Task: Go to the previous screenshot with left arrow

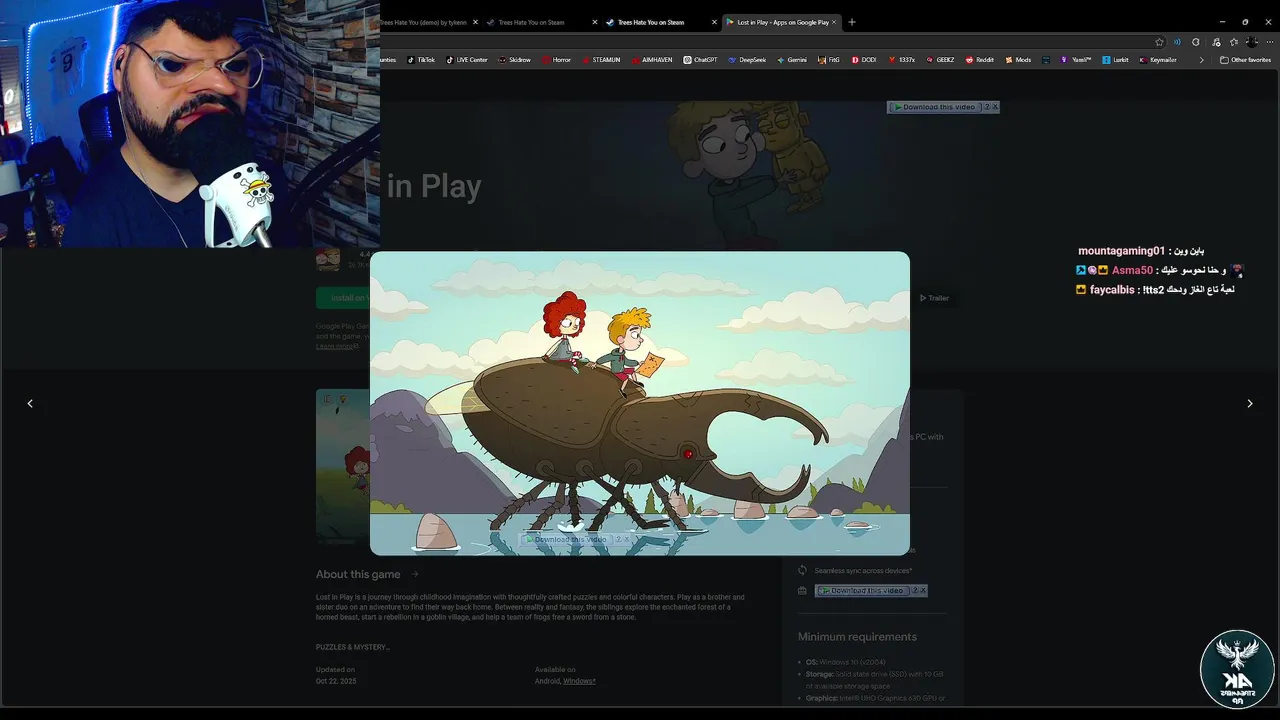Action: click(30, 403)
